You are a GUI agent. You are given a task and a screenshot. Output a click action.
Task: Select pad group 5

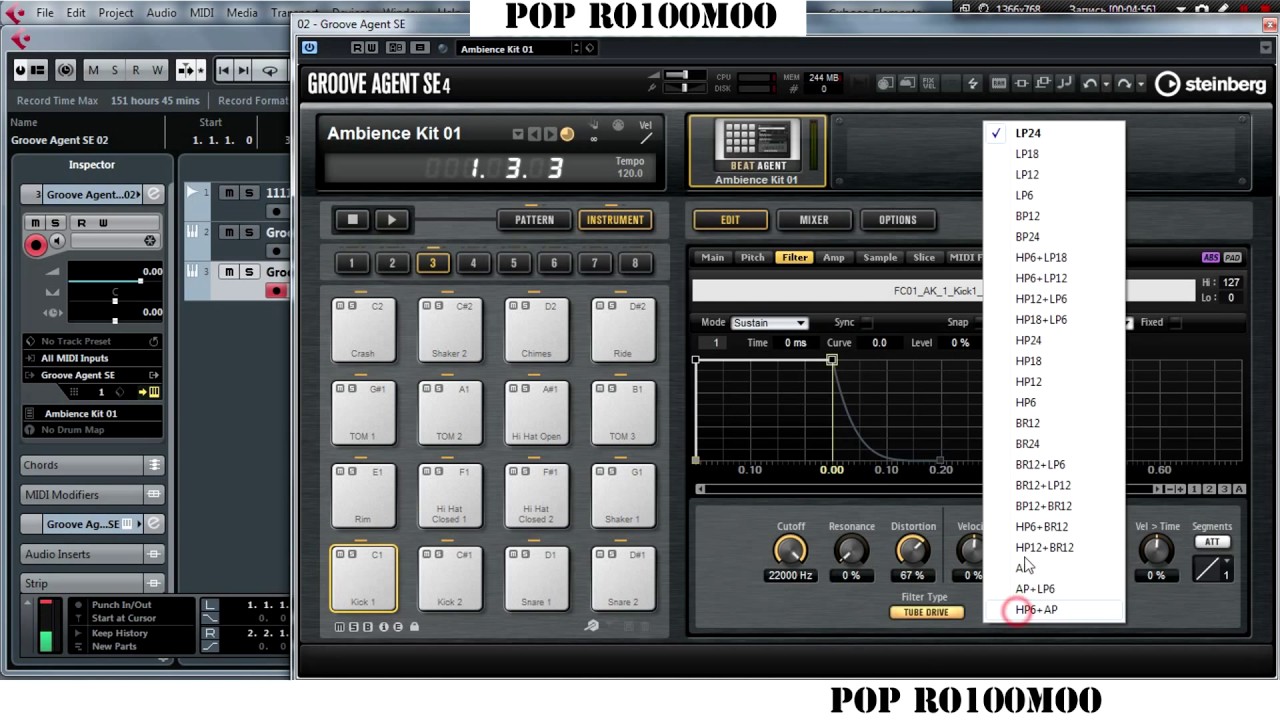coord(514,263)
